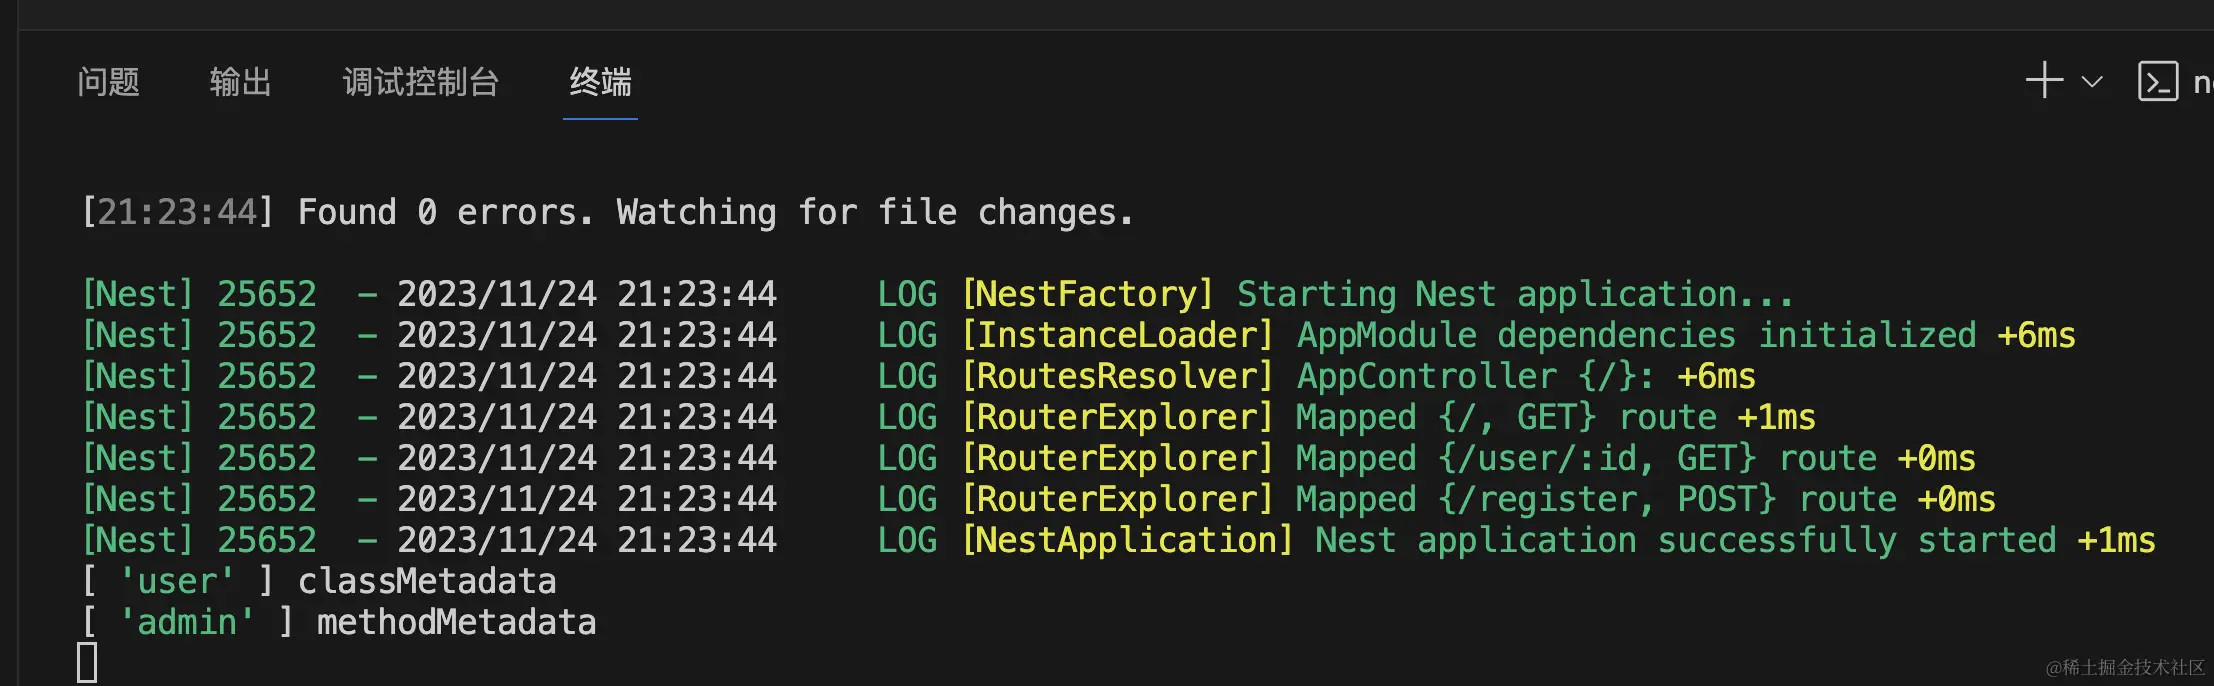The width and height of the screenshot is (2214, 686).
Task: Select the 终端 (Terminal) tab
Action: tap(600, 82)
